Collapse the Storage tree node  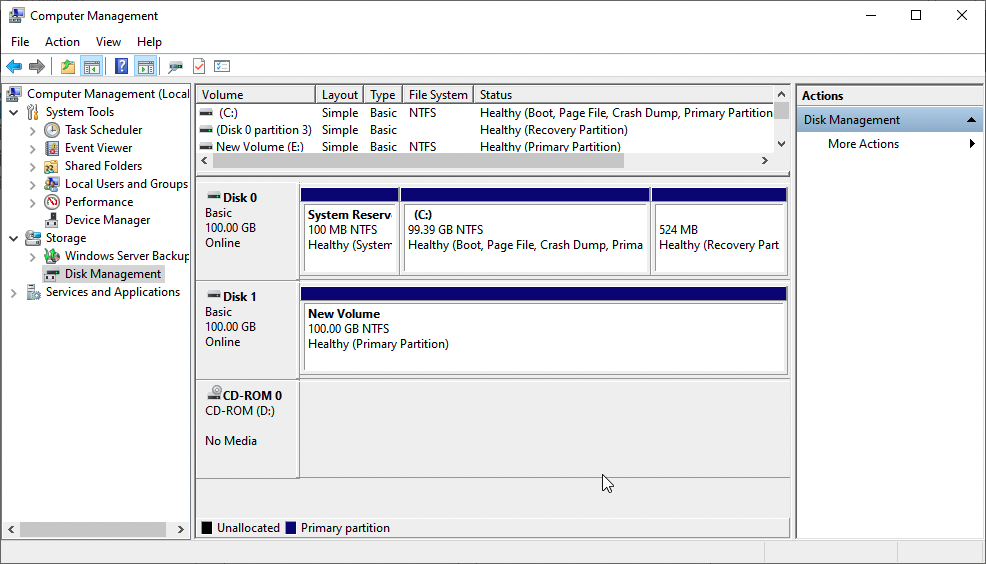[13, 239]
